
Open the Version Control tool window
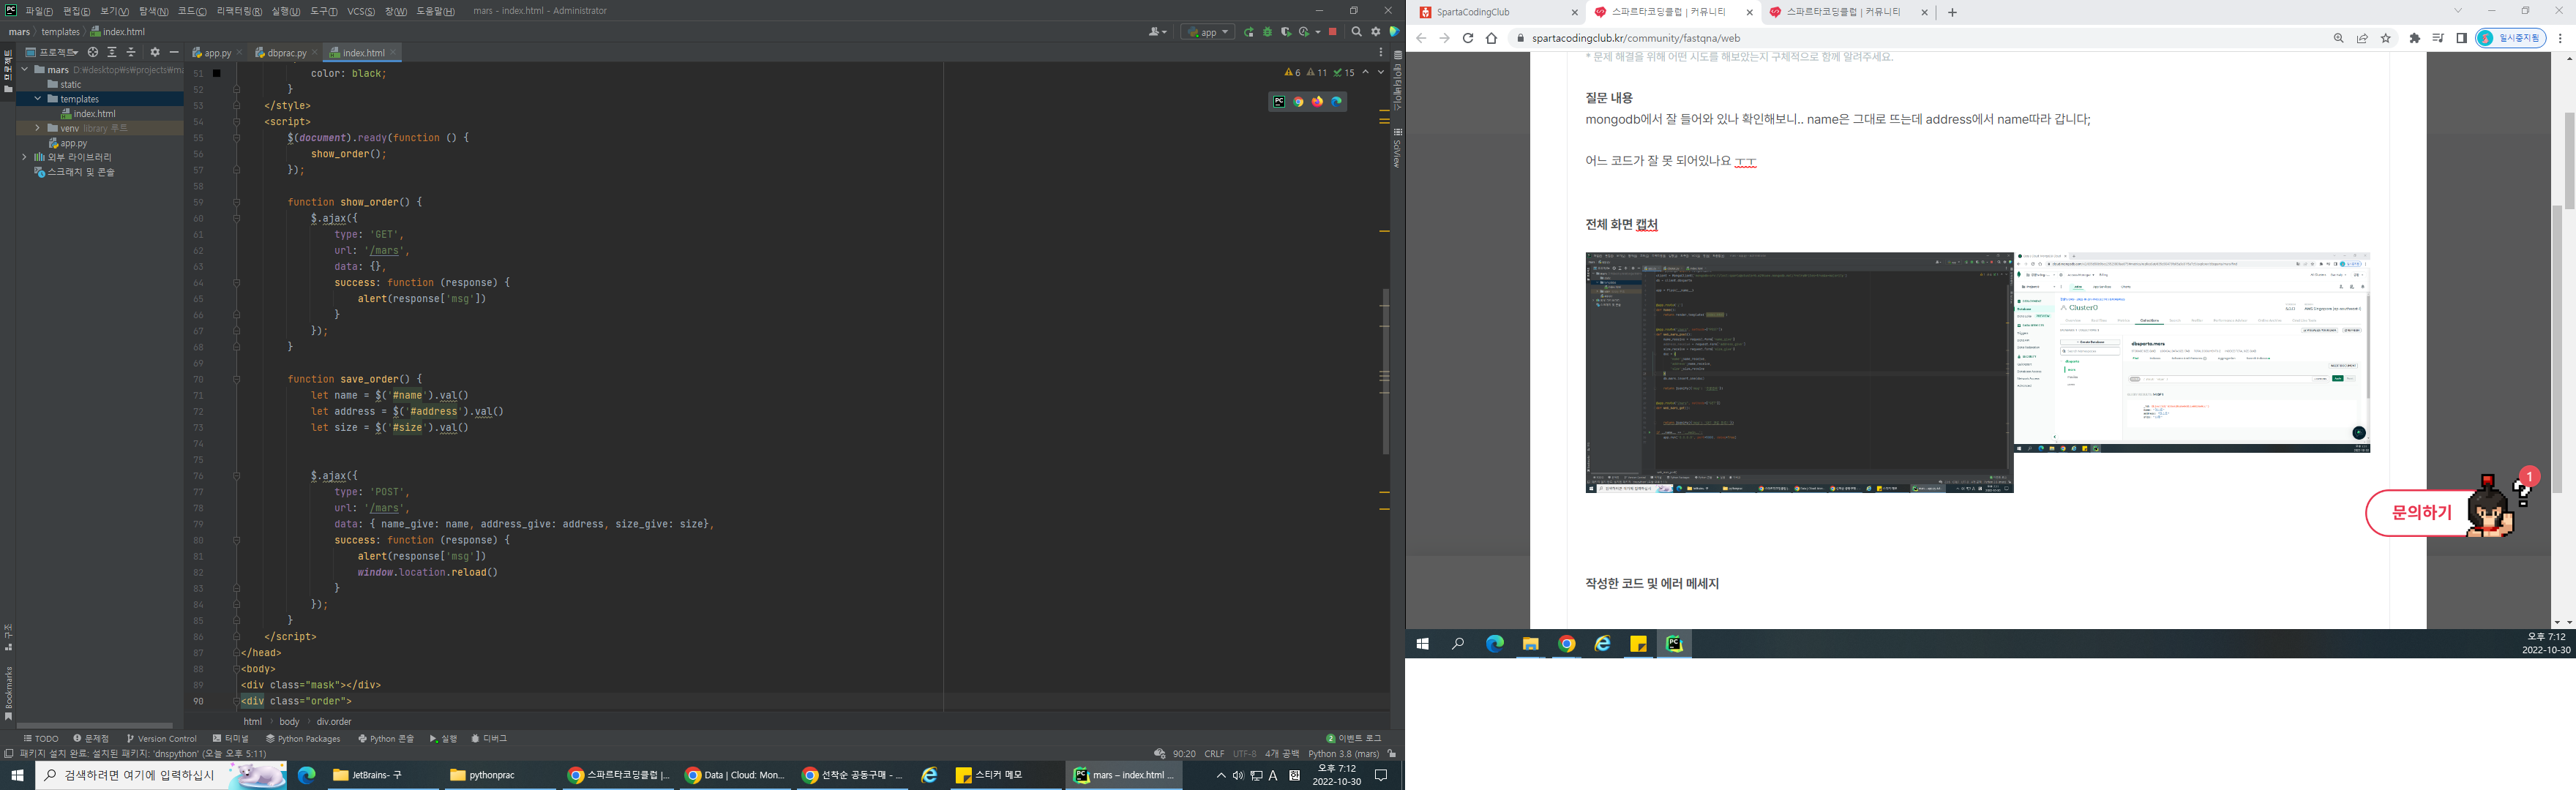click(x=162, y=739)
